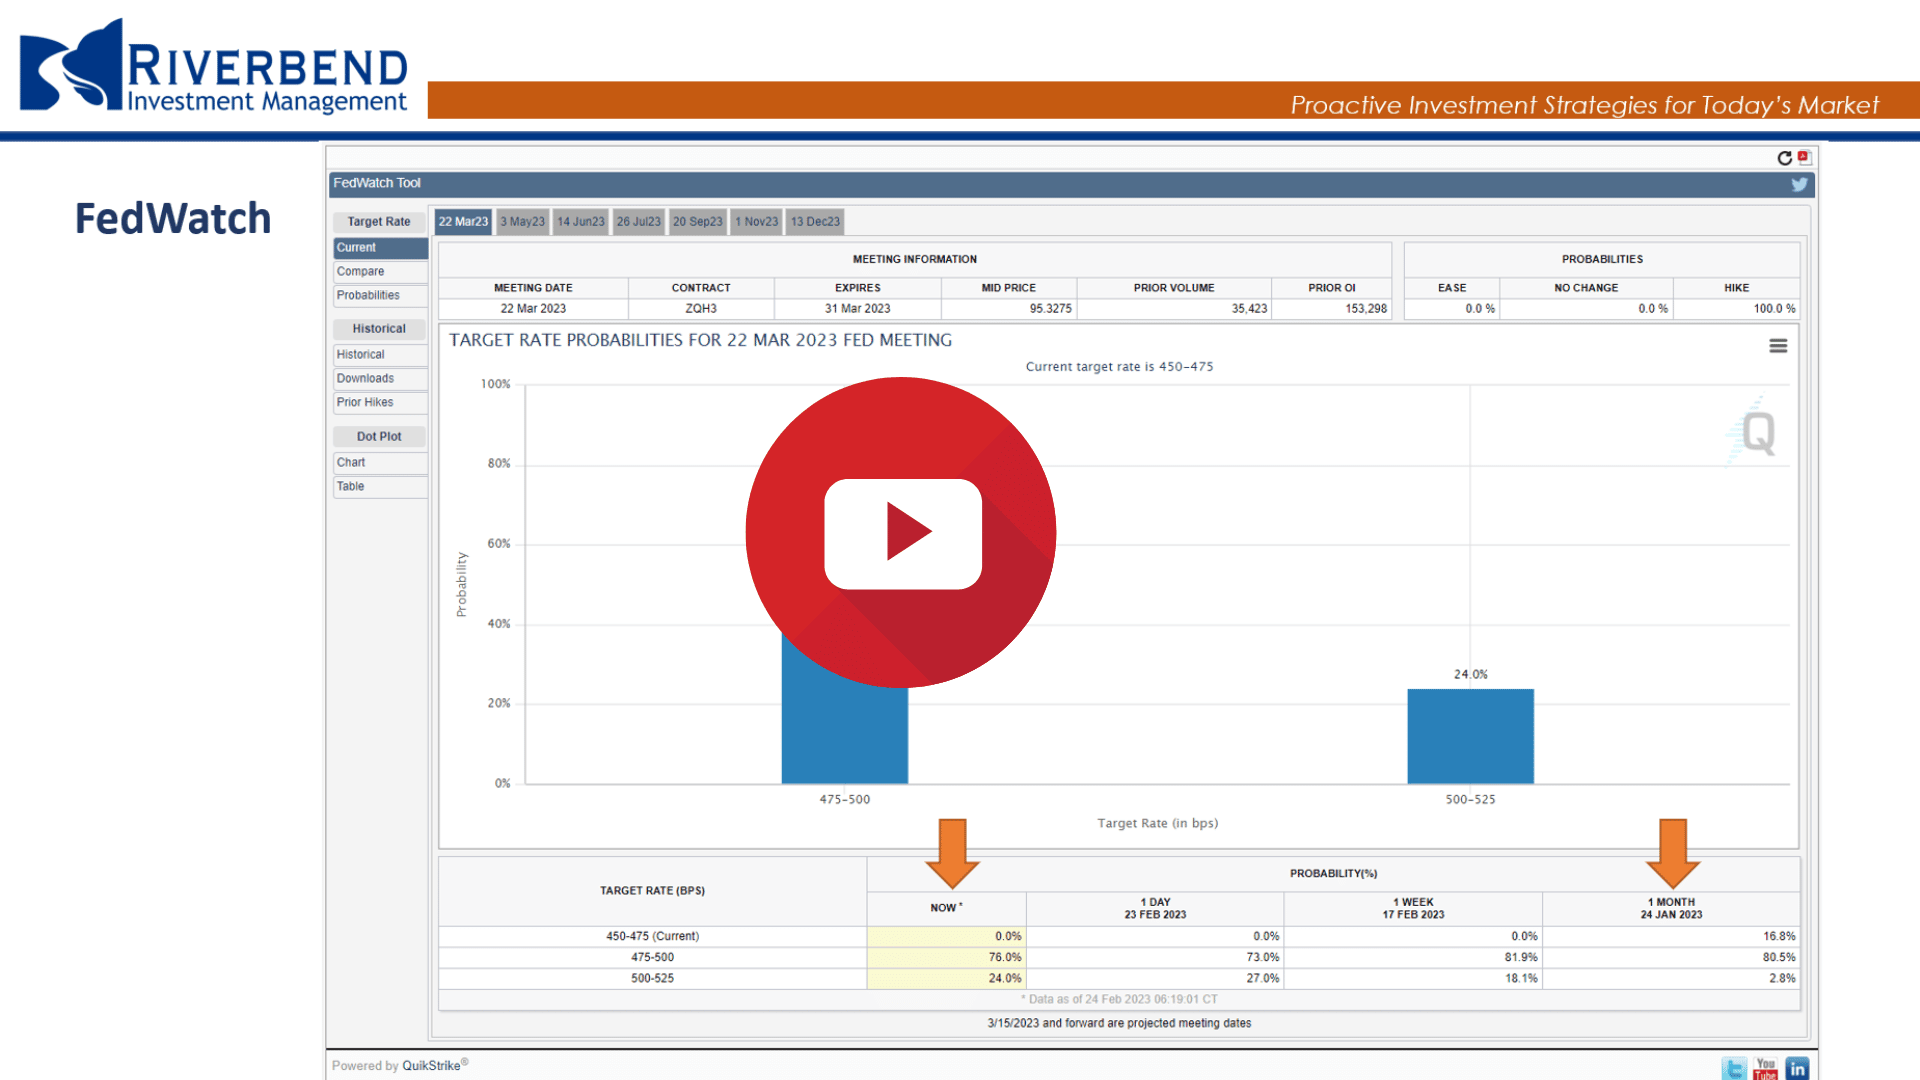The image size is (1920, 1080).
Task: Click the Riverbend Investment Management logo
Action: [214, 65]
